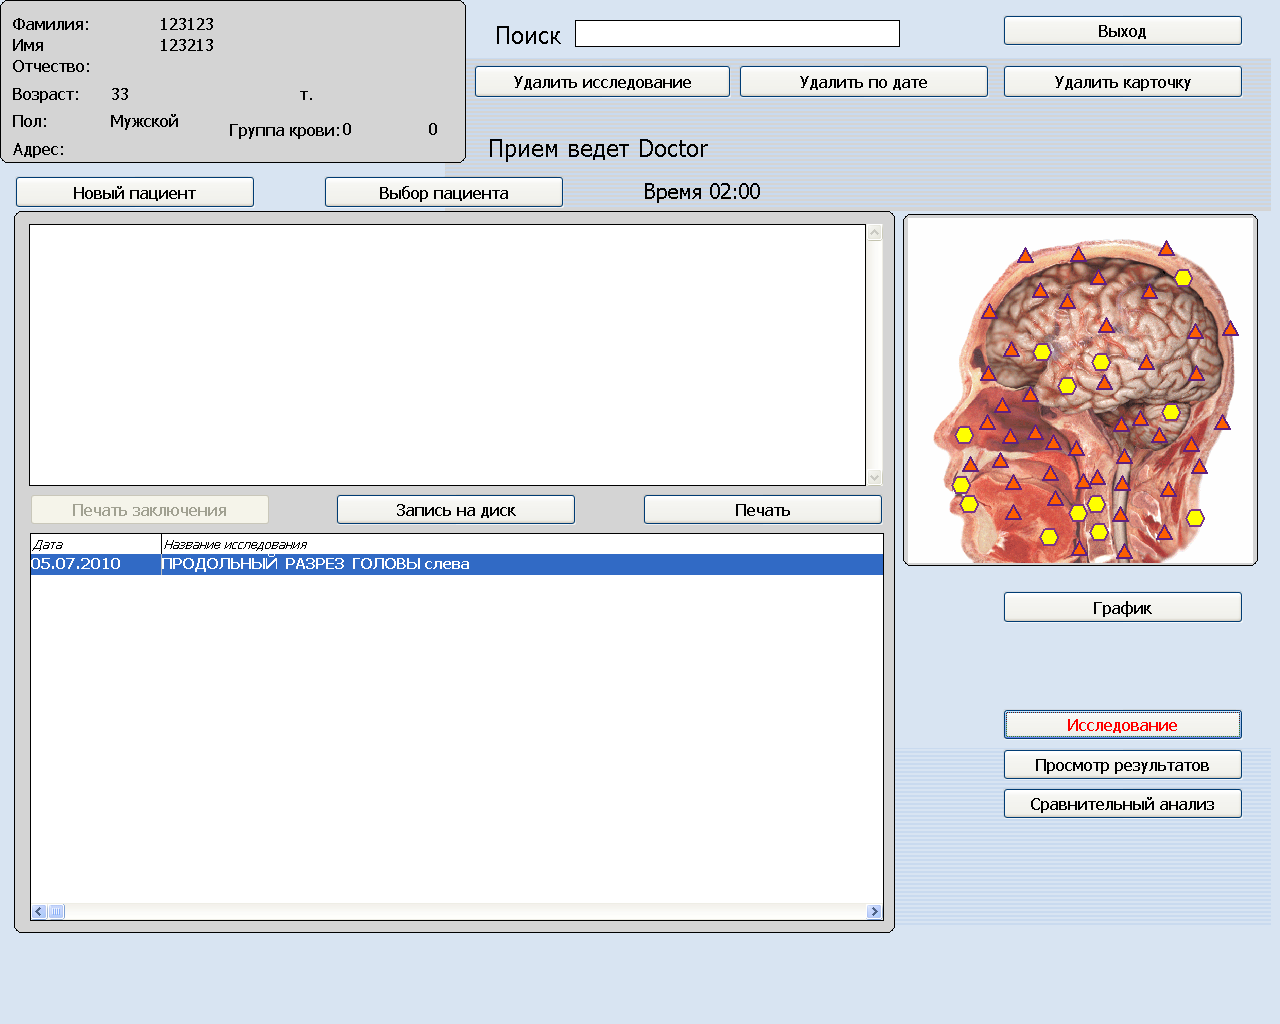Screen dimensions: 1280x1024
Task: Select research row dated 05.07.2010
Action: click(457, 564)
